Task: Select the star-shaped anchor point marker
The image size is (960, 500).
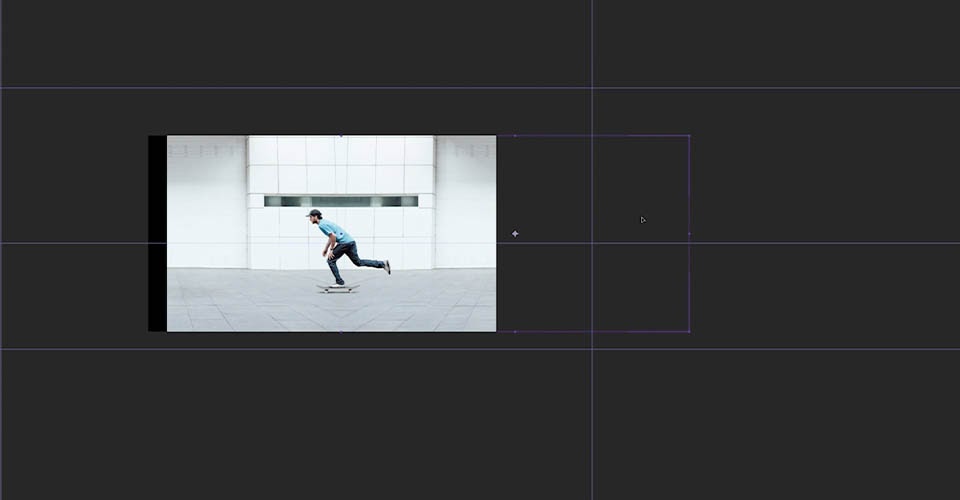Action: [x=515, y=234]
